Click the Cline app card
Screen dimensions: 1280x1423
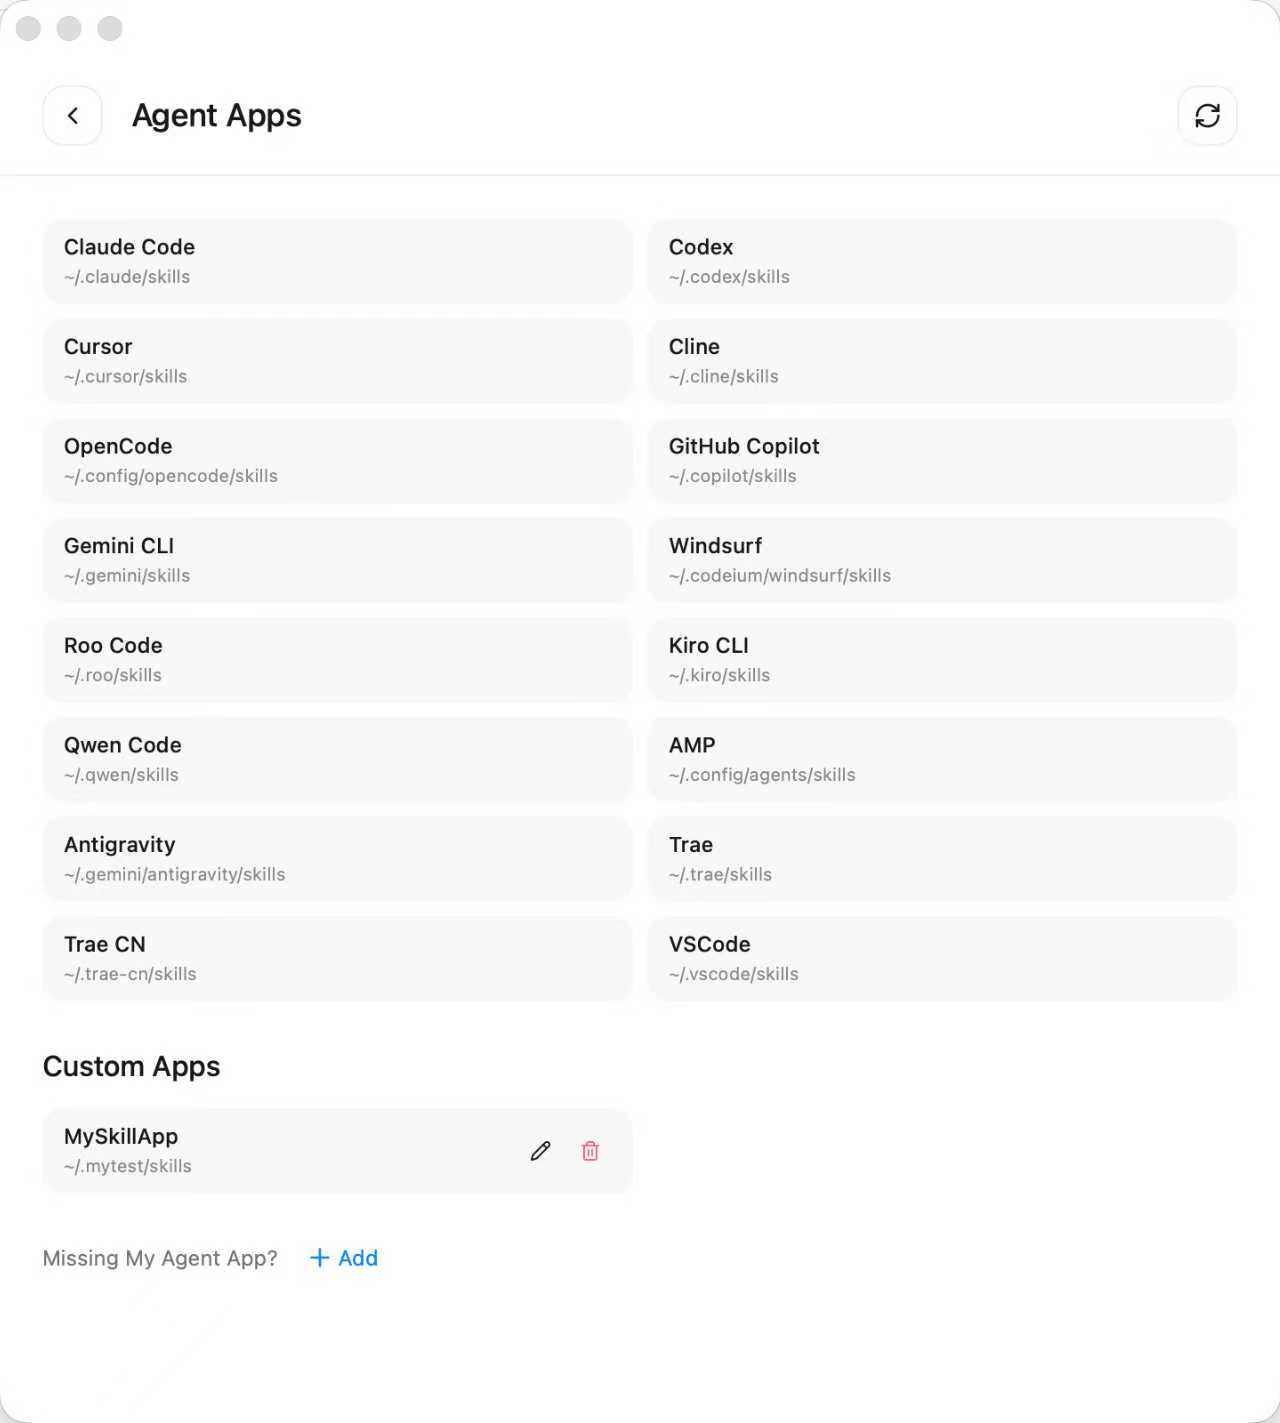click(942, 361)
